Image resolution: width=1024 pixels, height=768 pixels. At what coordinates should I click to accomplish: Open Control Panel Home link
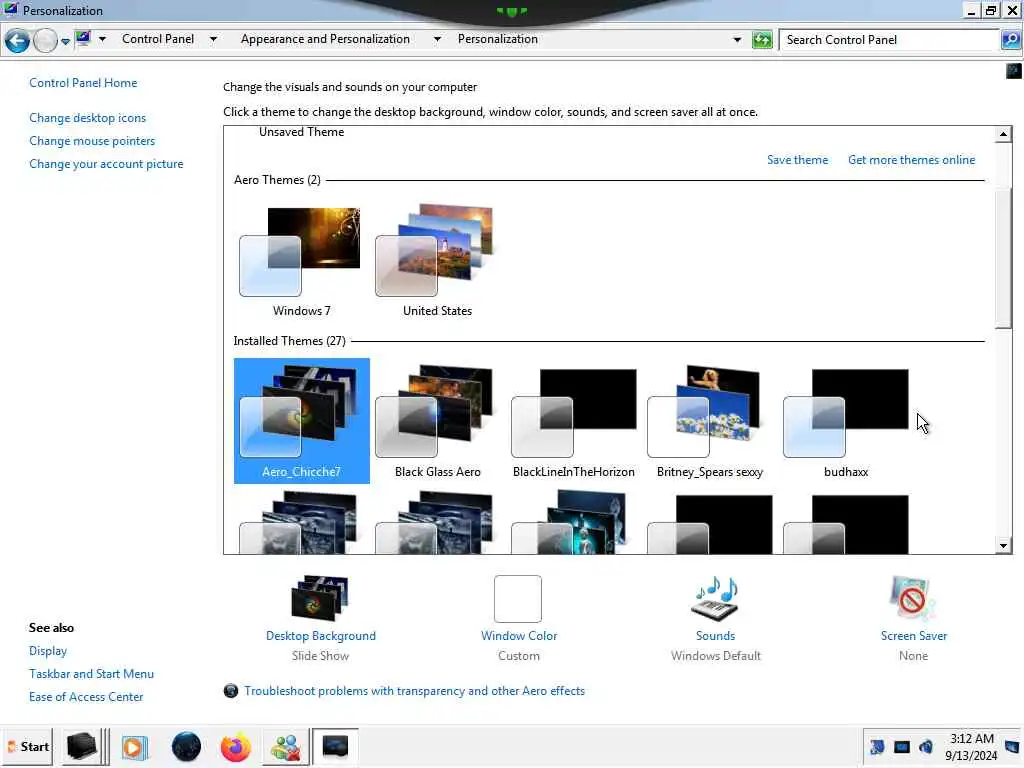(83, 83)
